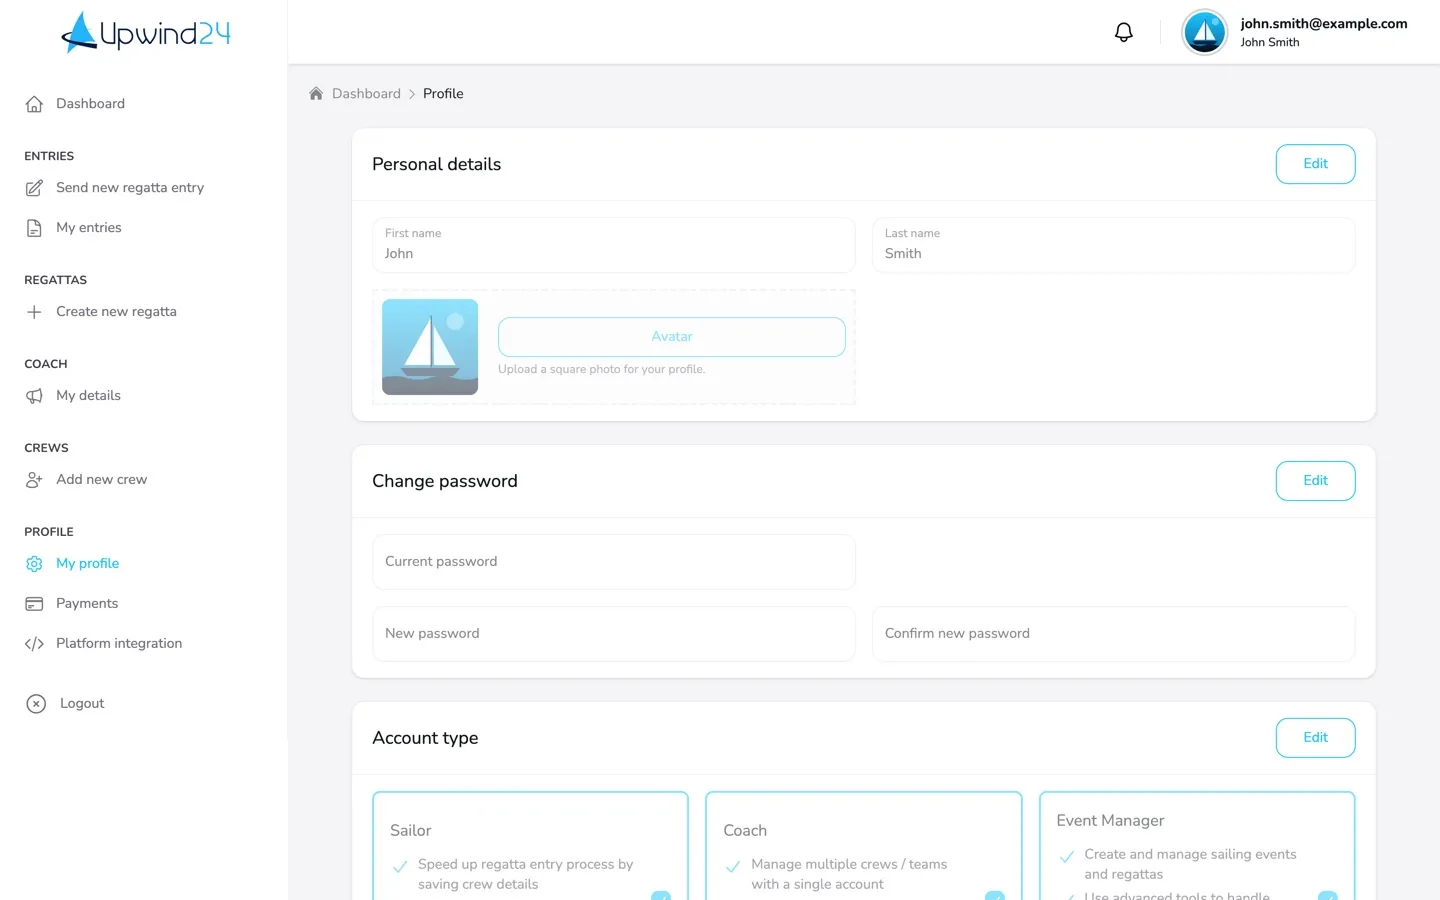Click the Upwind24 logo
Image resolution: width=1440 pixels, height=900 pixels.
(x=146, y=33)
